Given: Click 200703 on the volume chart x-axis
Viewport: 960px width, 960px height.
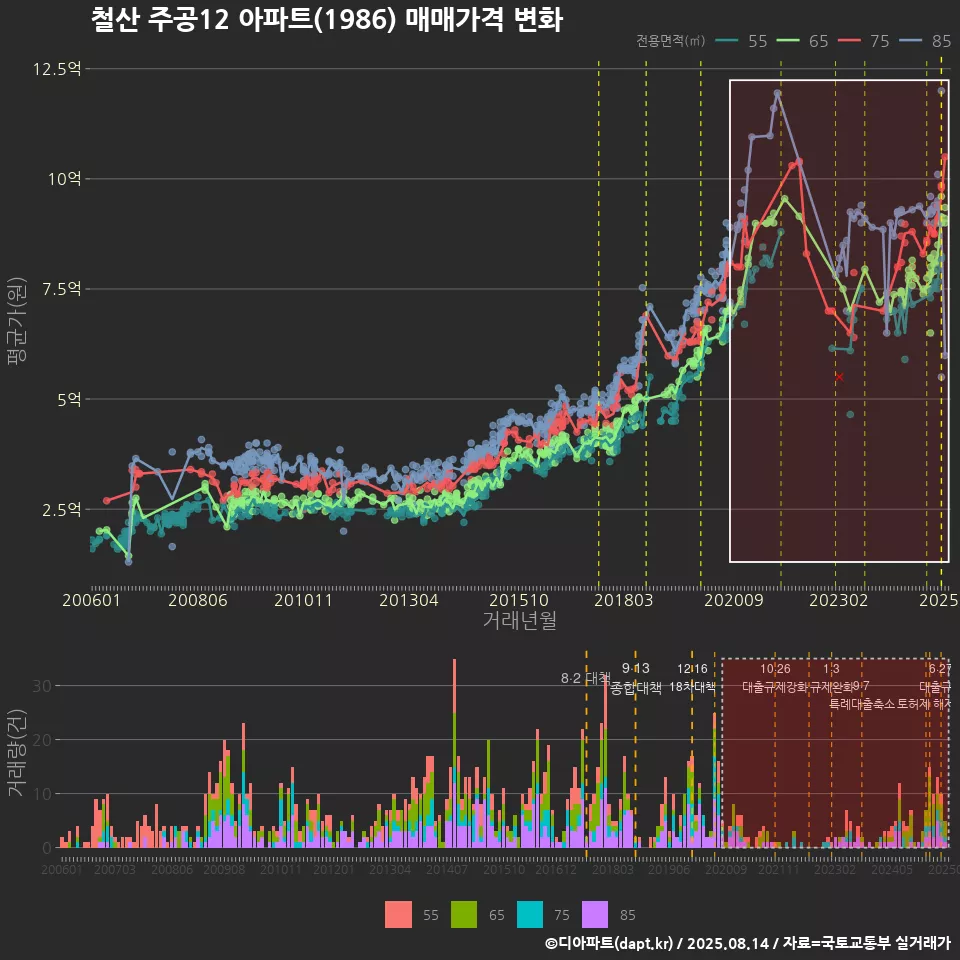Looking at the screenshot, I should click(114, 869).
